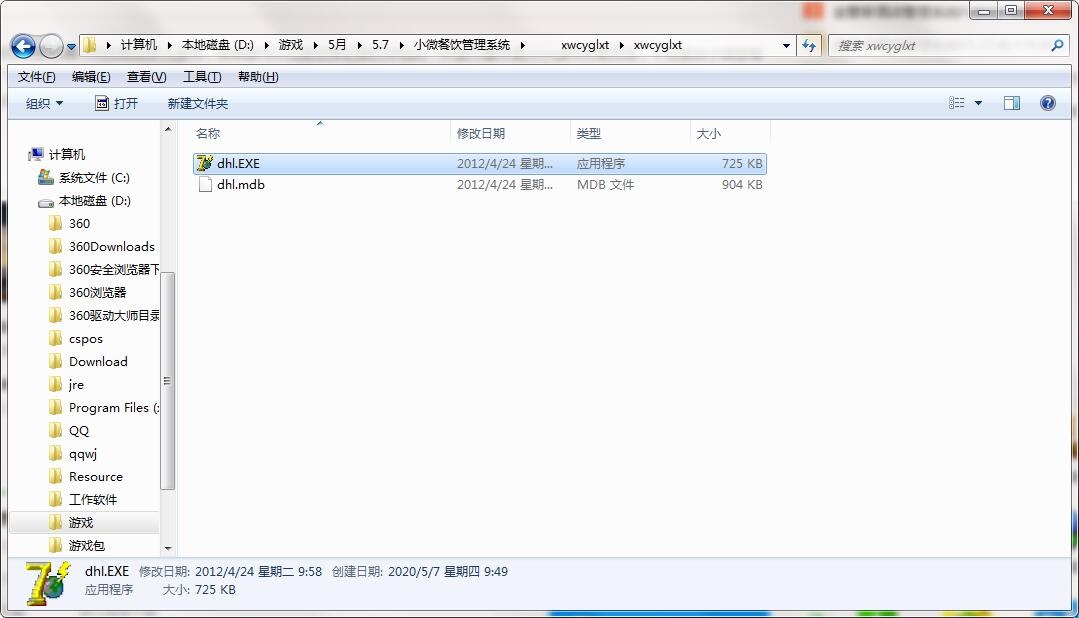
Task: Open the Resource folder in the tree
Action: coord(96,476)
